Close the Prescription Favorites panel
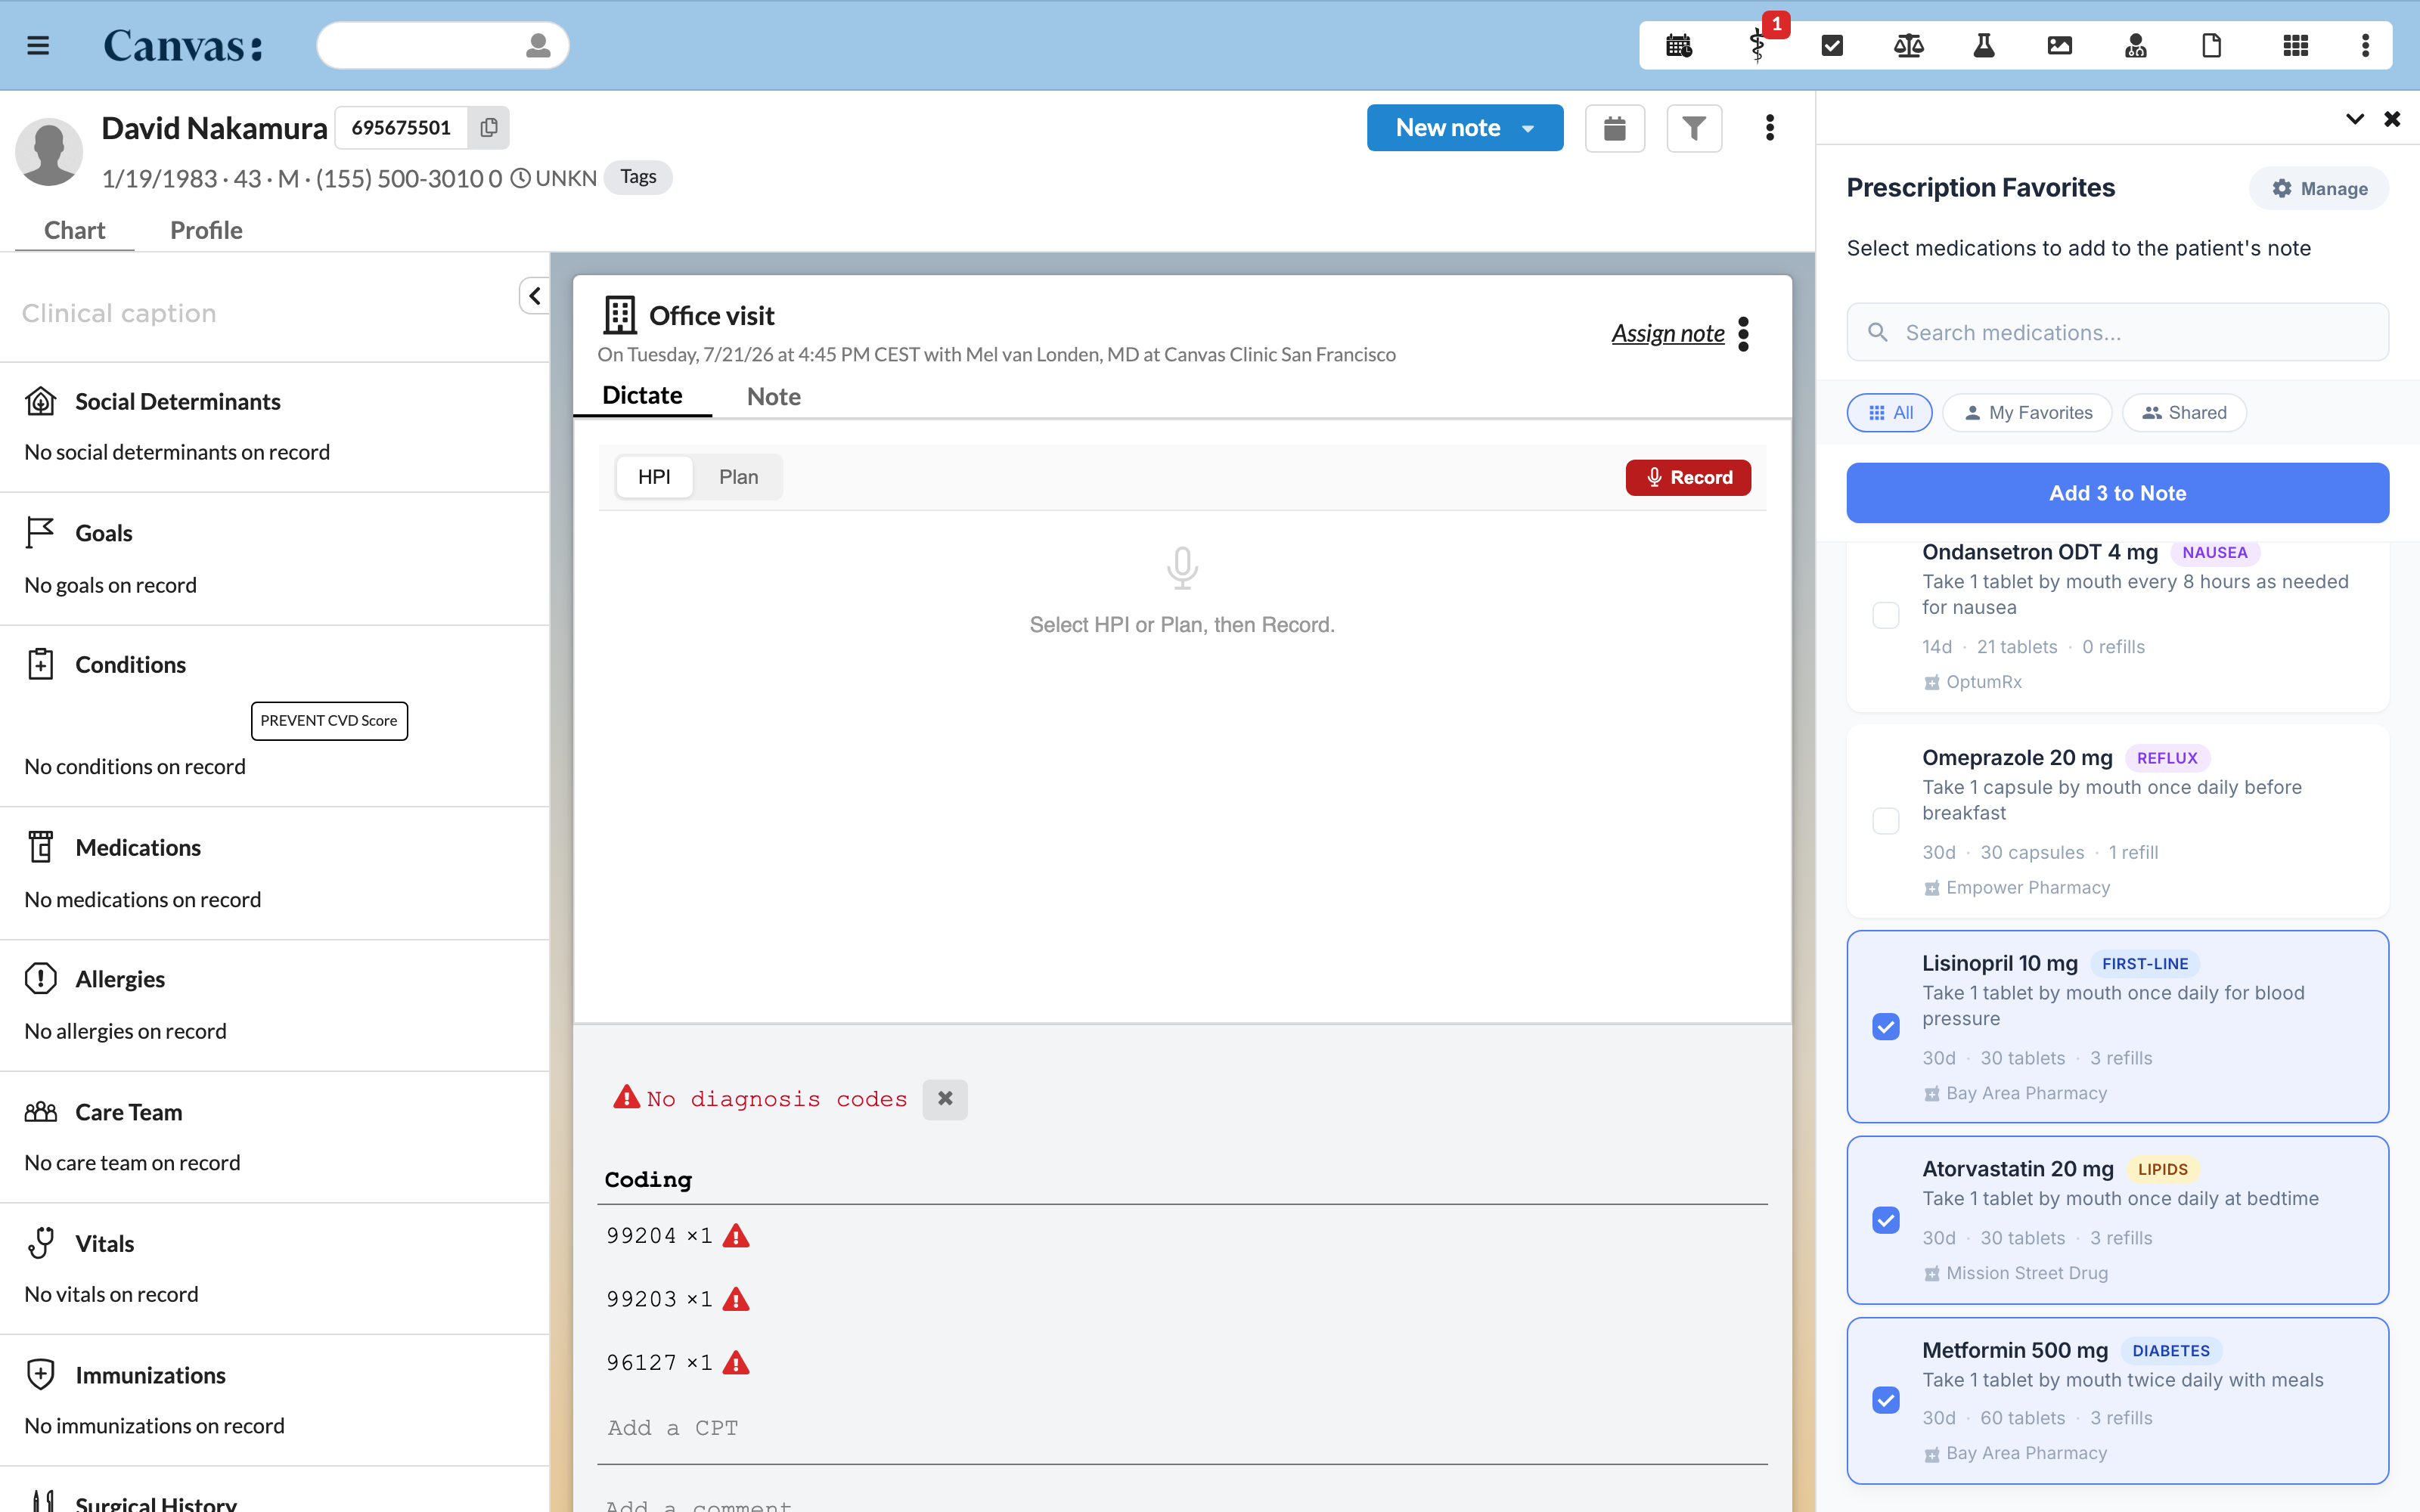The height and width of the screenshot is (1512, 2420). 2392,119
